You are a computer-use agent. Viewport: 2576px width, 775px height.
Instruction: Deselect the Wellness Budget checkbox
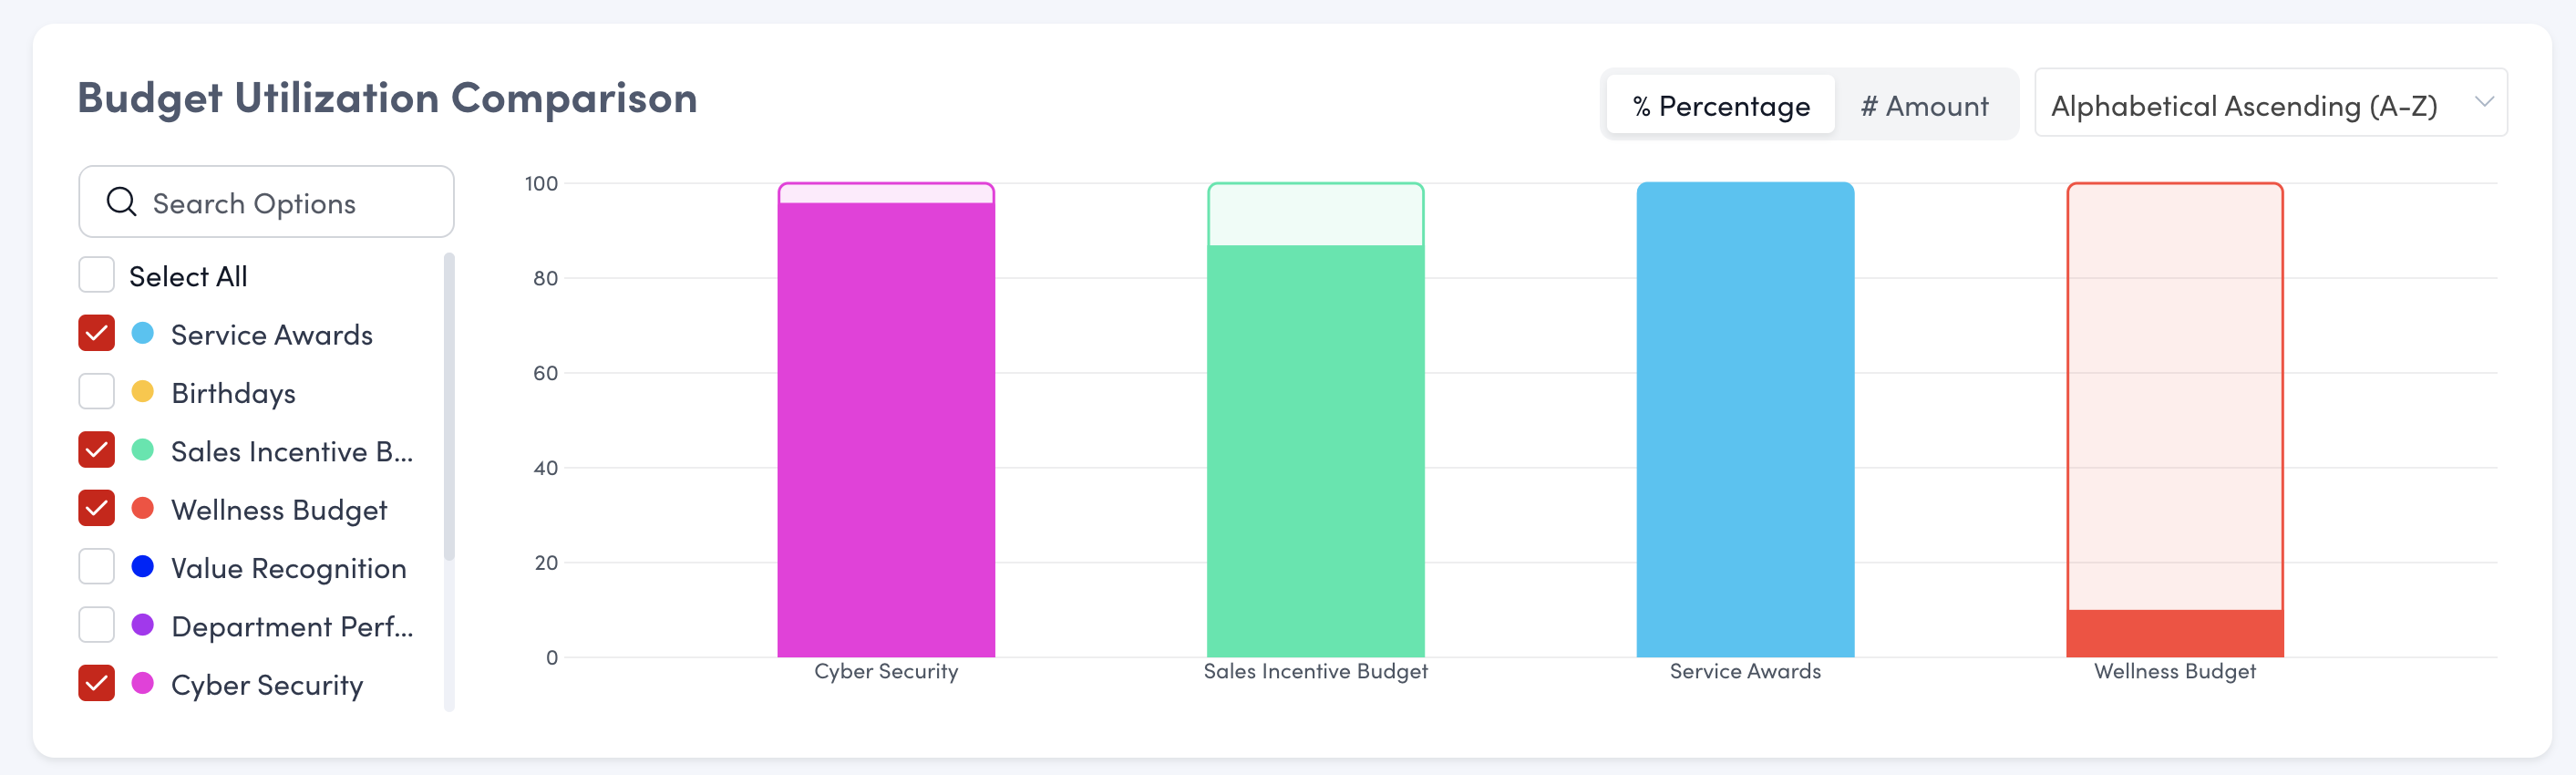97,509
